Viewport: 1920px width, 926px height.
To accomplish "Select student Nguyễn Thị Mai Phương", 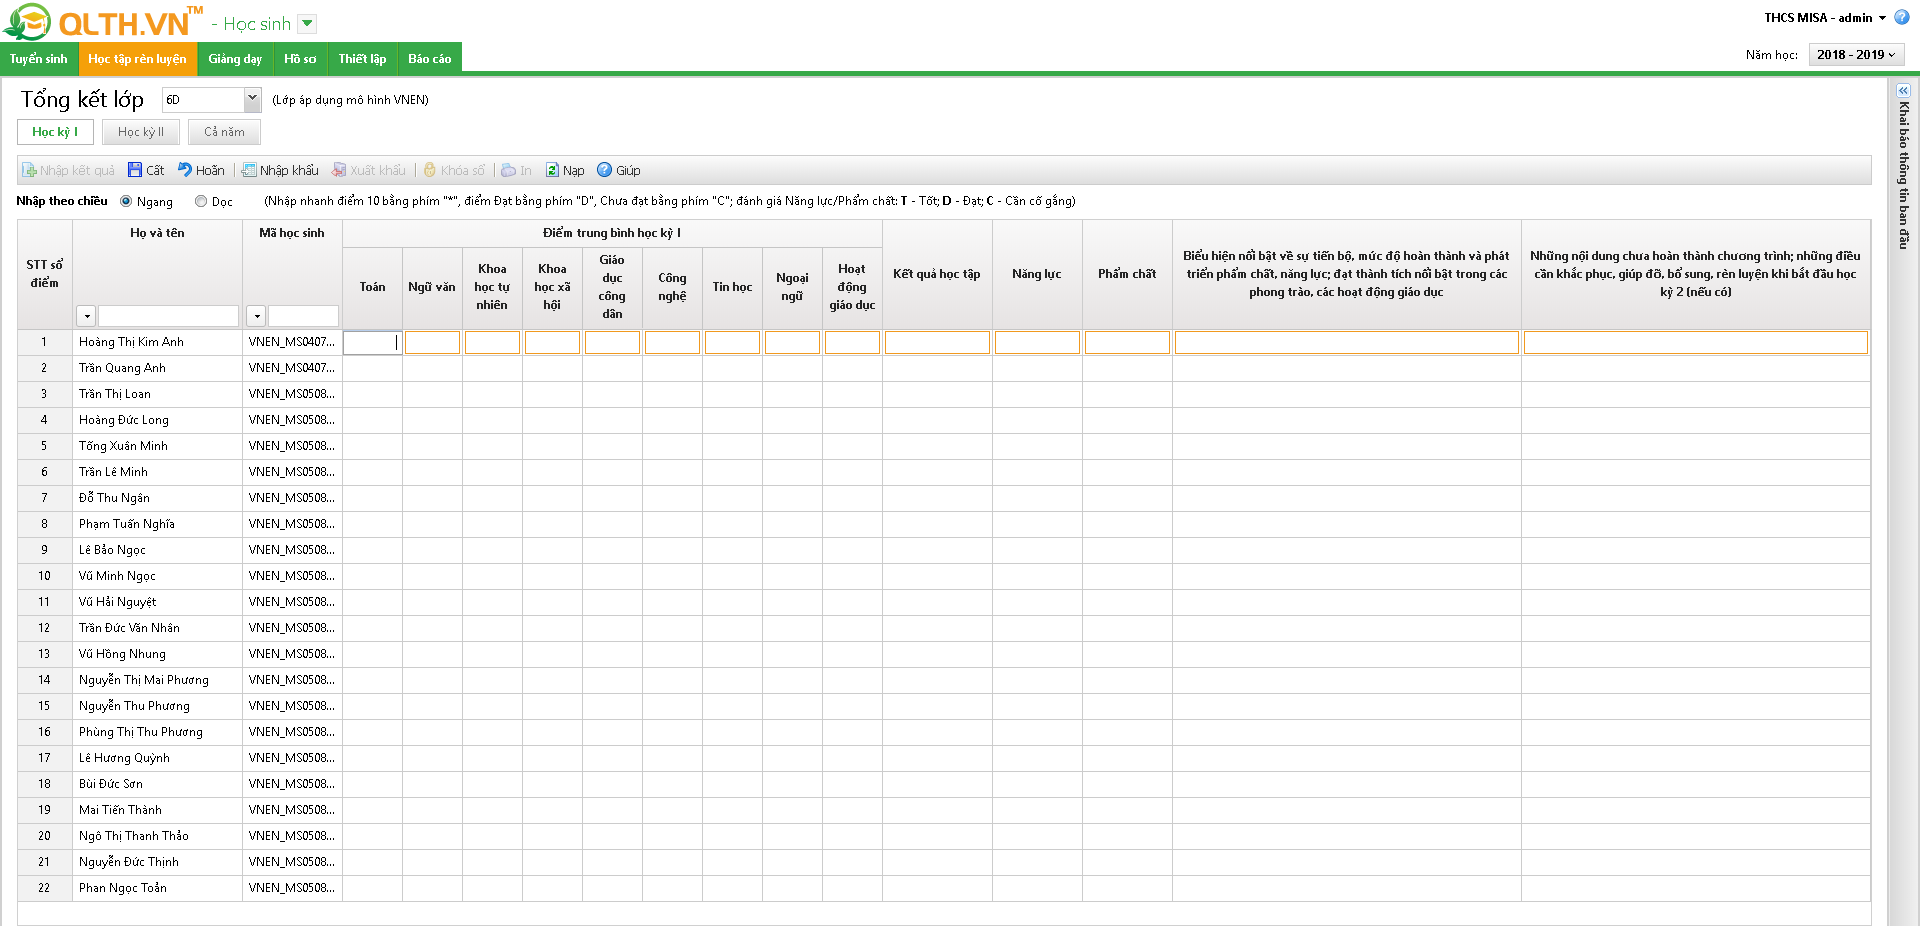I will 144,680.
